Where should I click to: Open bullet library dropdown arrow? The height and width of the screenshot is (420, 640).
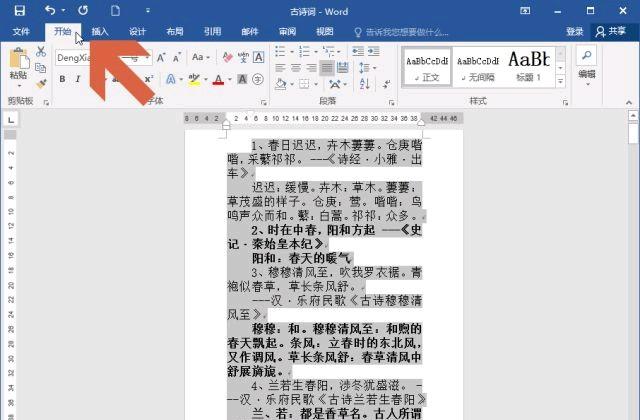coord(292,51)
